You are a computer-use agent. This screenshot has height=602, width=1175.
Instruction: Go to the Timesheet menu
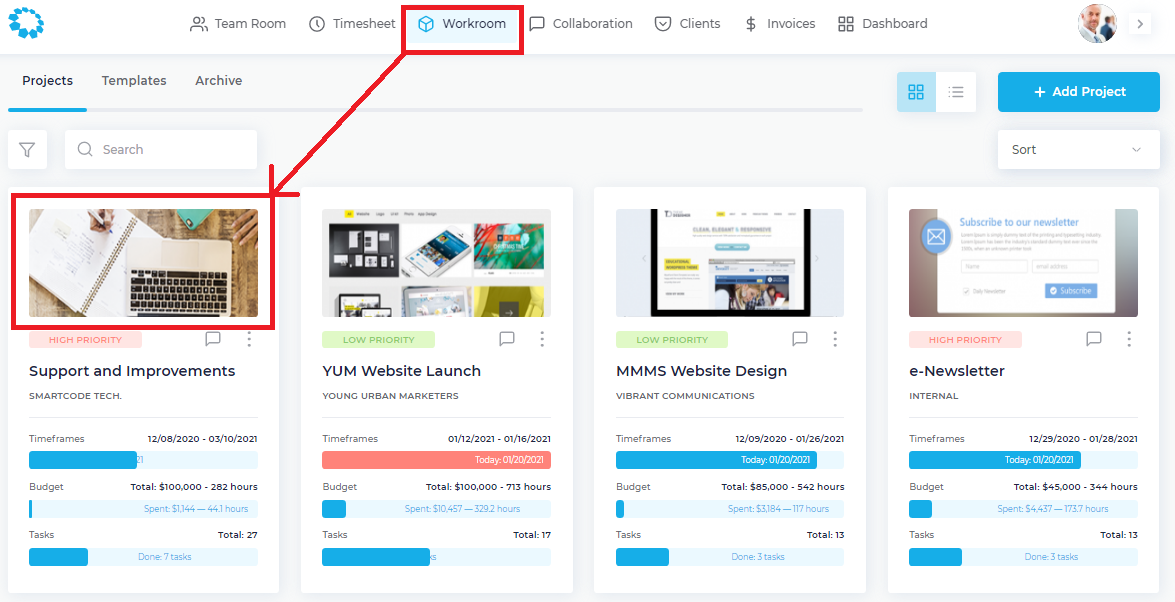[352, 24]
